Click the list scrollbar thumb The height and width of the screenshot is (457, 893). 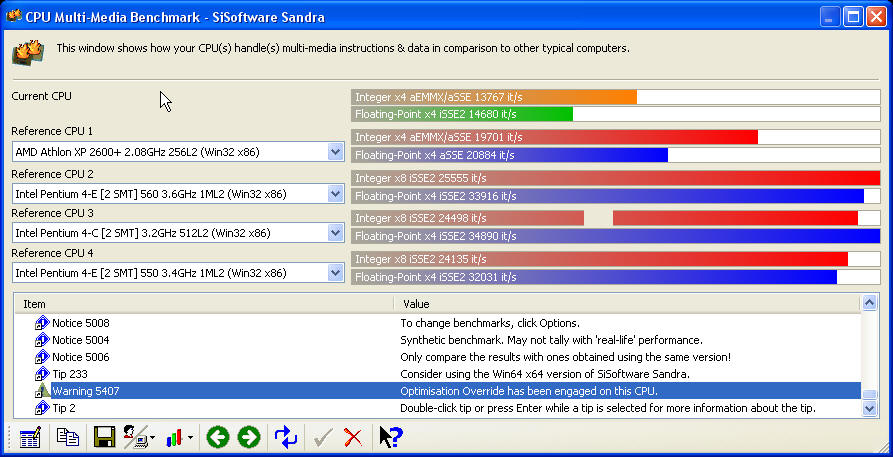point(869,394)
